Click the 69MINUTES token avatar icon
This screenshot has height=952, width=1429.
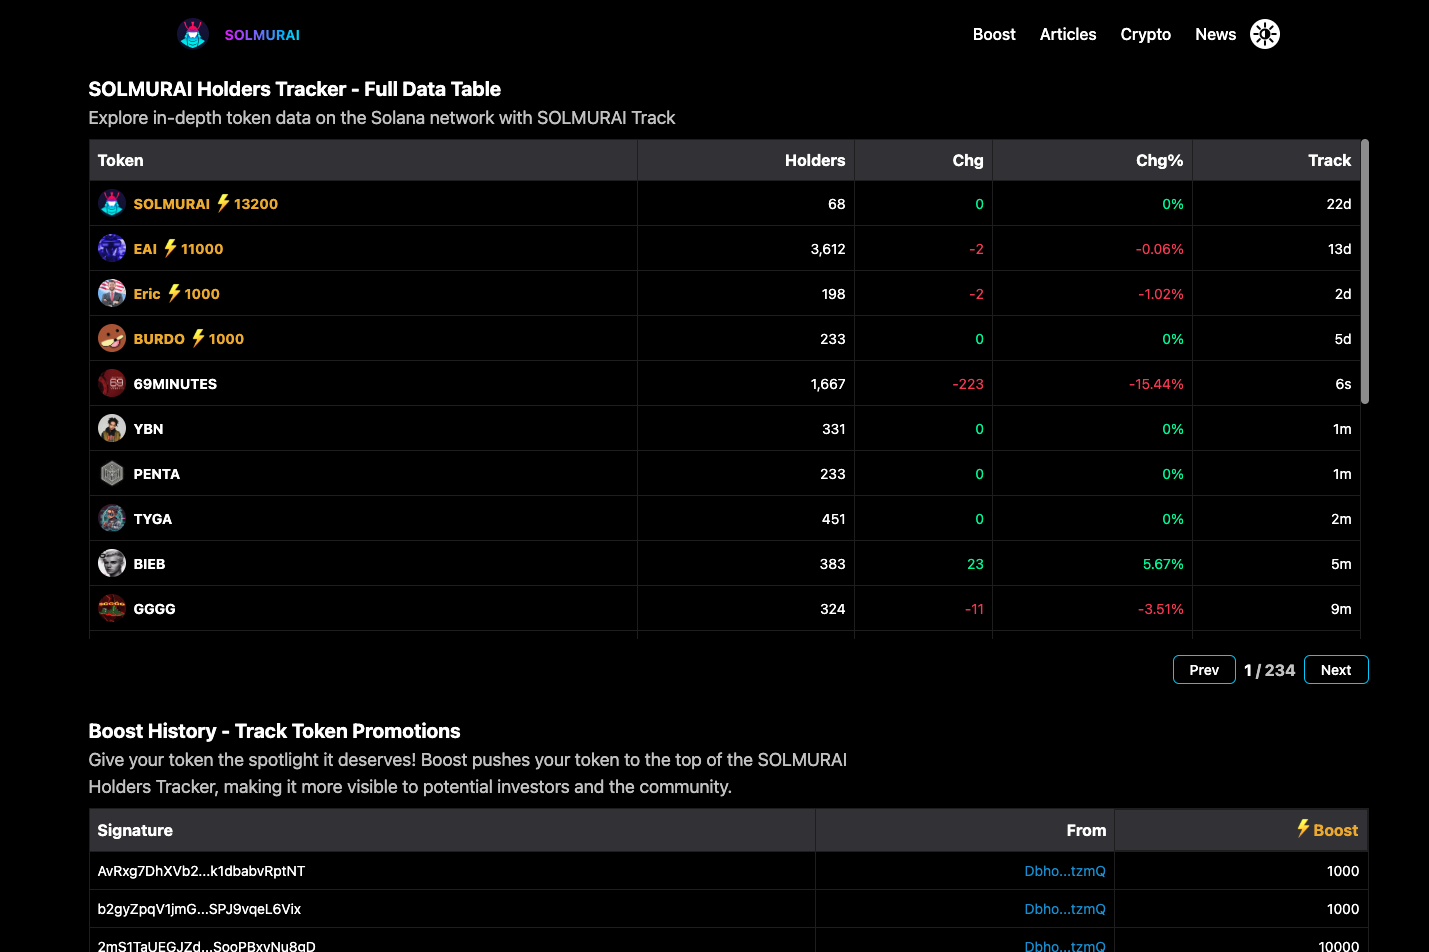point(112,383)
